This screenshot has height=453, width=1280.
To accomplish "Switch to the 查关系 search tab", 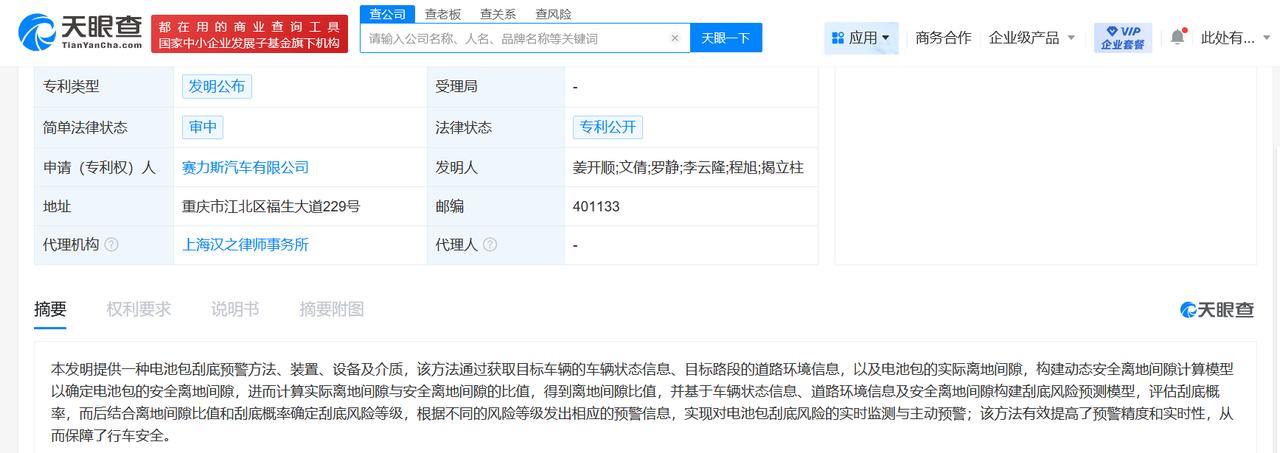I will coord(497,14).
